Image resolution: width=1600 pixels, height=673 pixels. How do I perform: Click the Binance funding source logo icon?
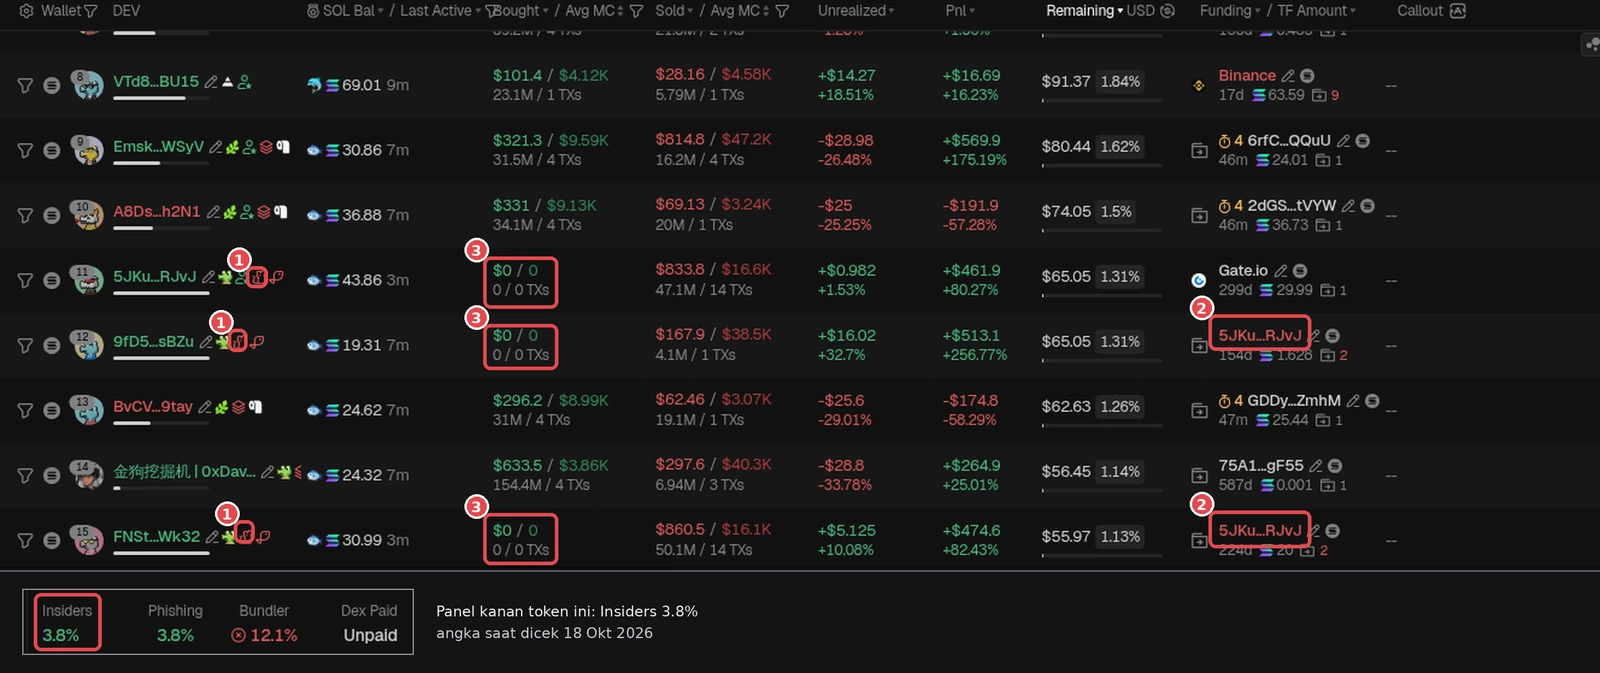click(x=1199, y=86)
